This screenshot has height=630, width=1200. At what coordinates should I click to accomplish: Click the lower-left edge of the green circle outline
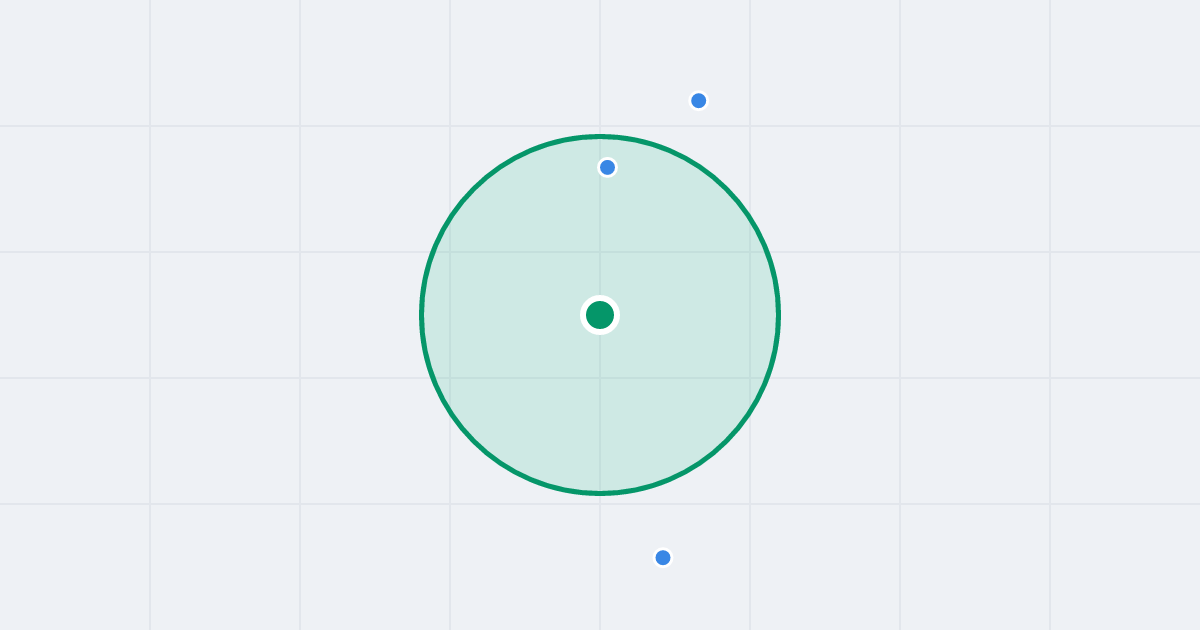click(x=473, y=442)
